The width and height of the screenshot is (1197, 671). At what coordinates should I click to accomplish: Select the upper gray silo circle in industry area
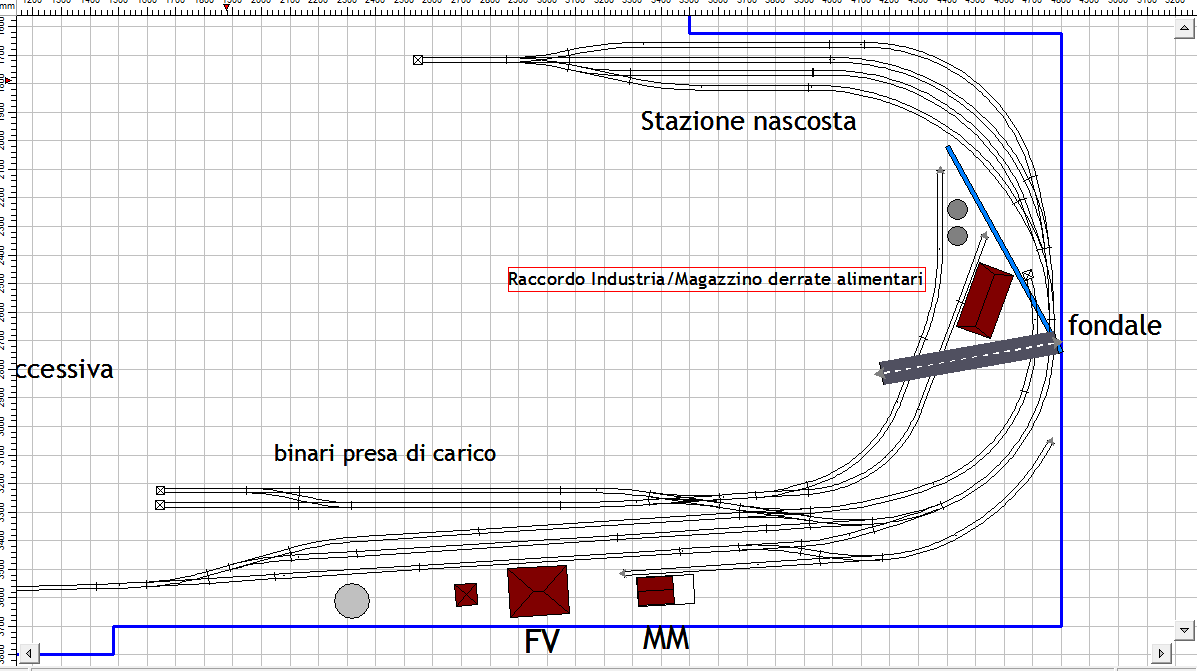pos(957,209)
